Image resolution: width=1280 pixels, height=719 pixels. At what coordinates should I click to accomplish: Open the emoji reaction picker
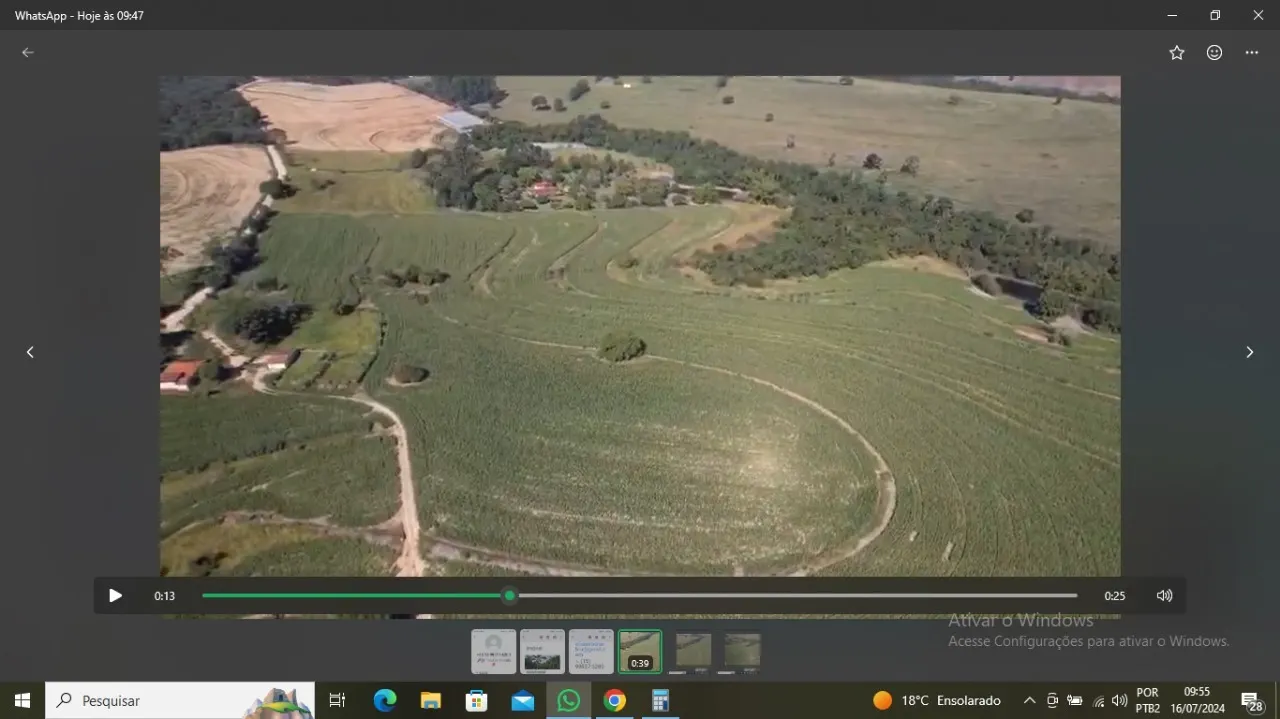point(1214,53)
